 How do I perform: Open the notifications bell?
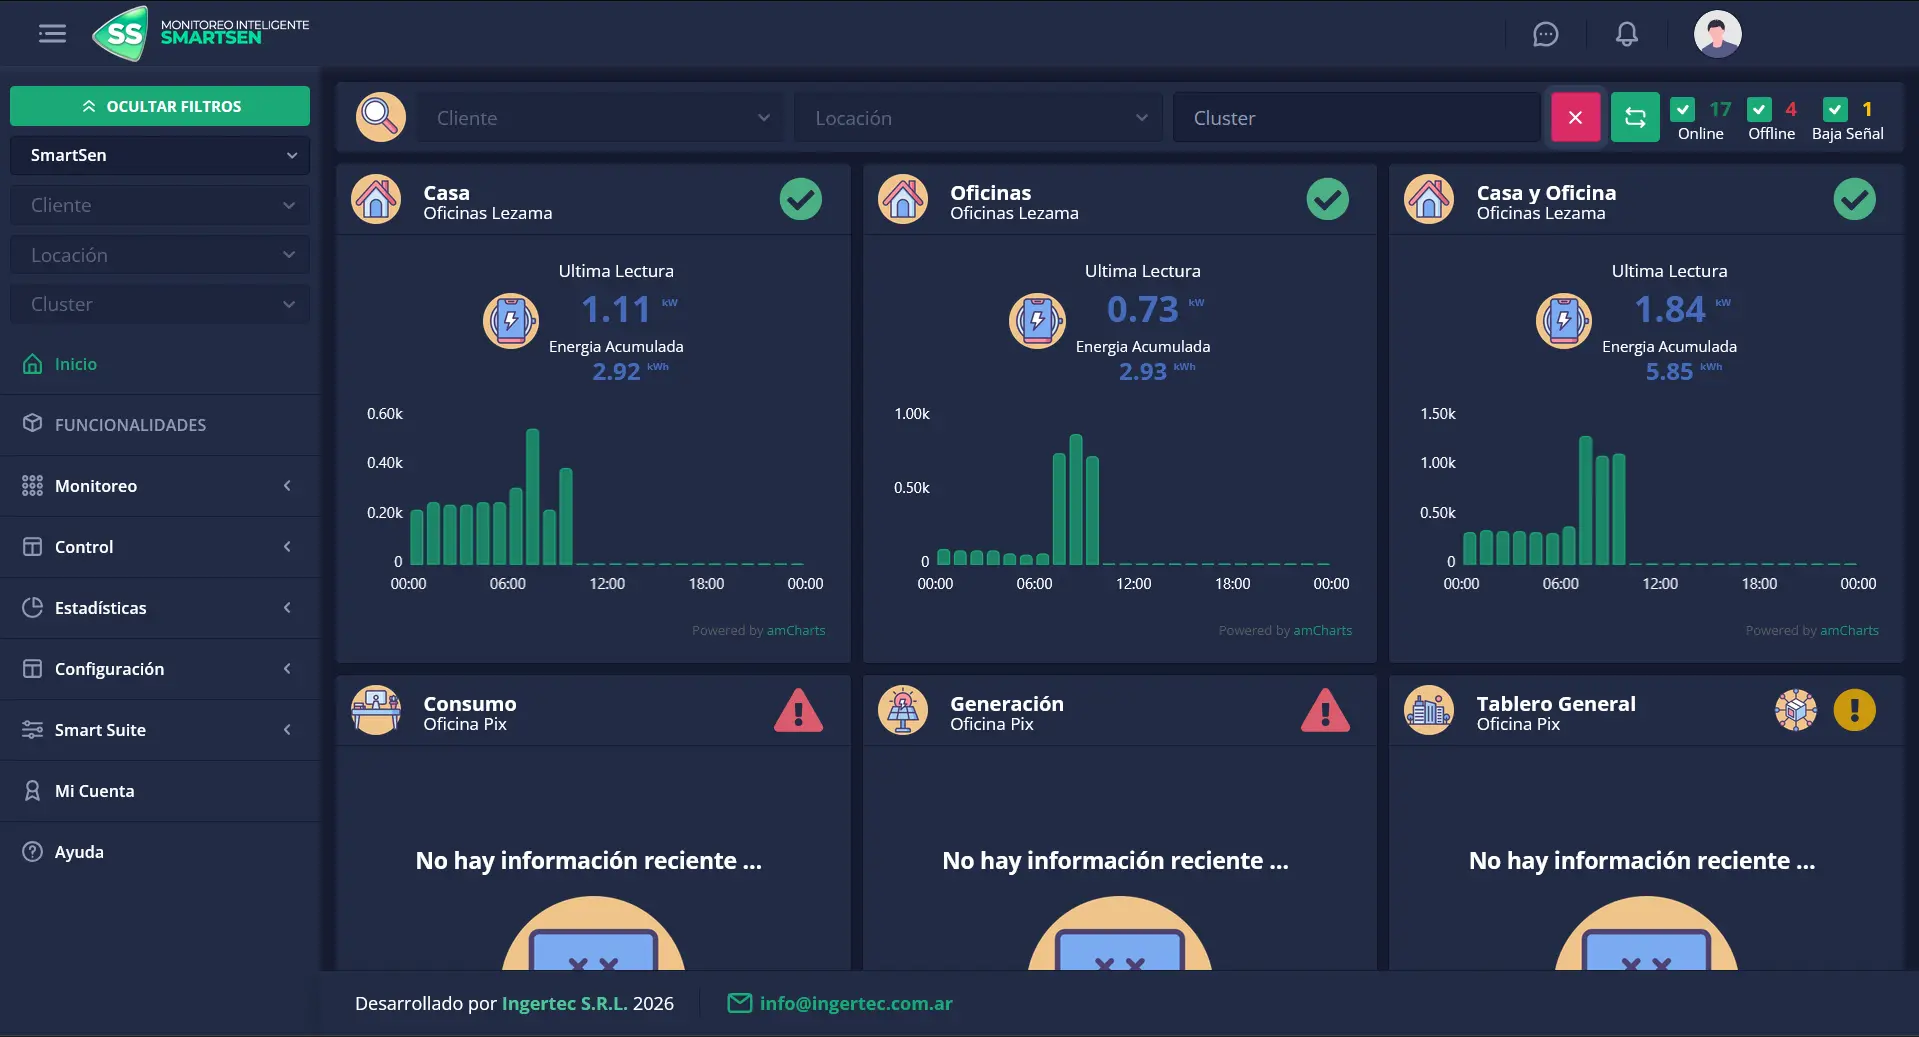pos(1627,35)
